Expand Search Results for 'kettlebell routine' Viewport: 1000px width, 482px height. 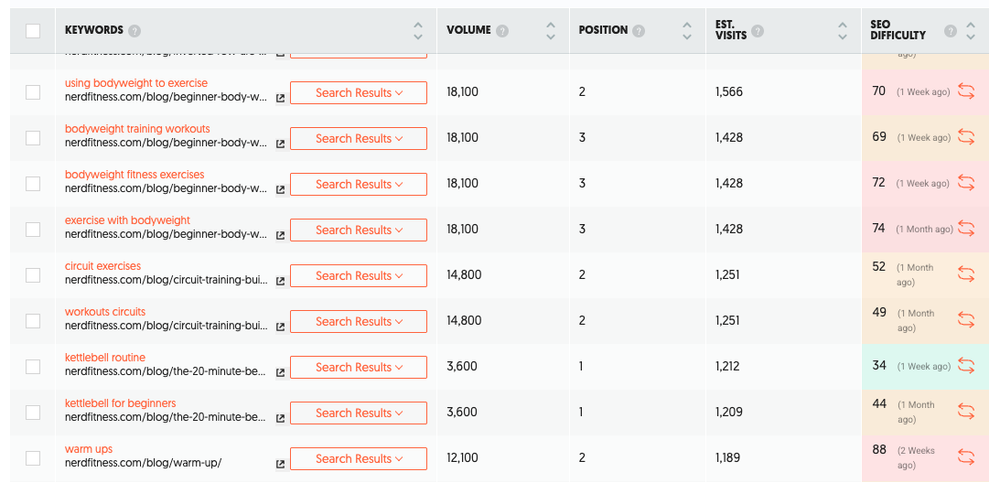coord(358,367)
